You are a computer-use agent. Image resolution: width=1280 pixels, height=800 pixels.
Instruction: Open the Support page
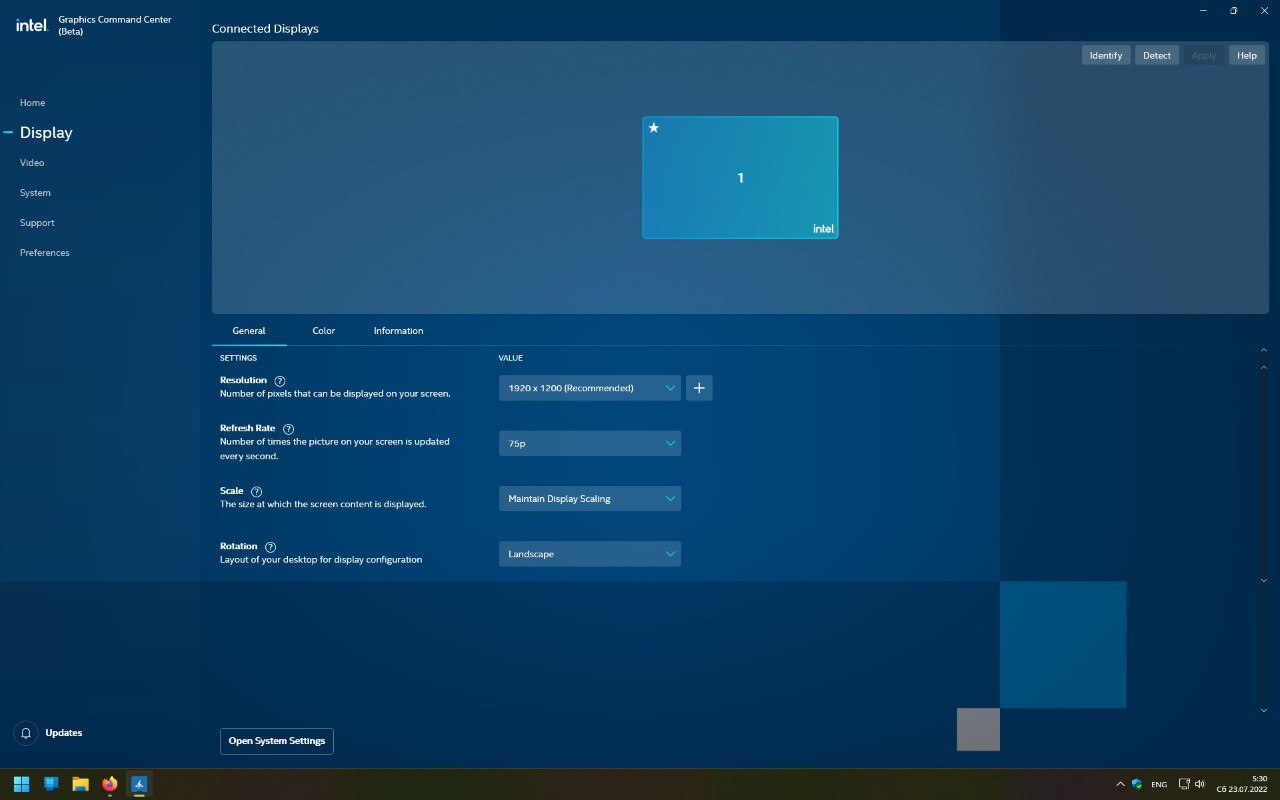click(37, 223)
